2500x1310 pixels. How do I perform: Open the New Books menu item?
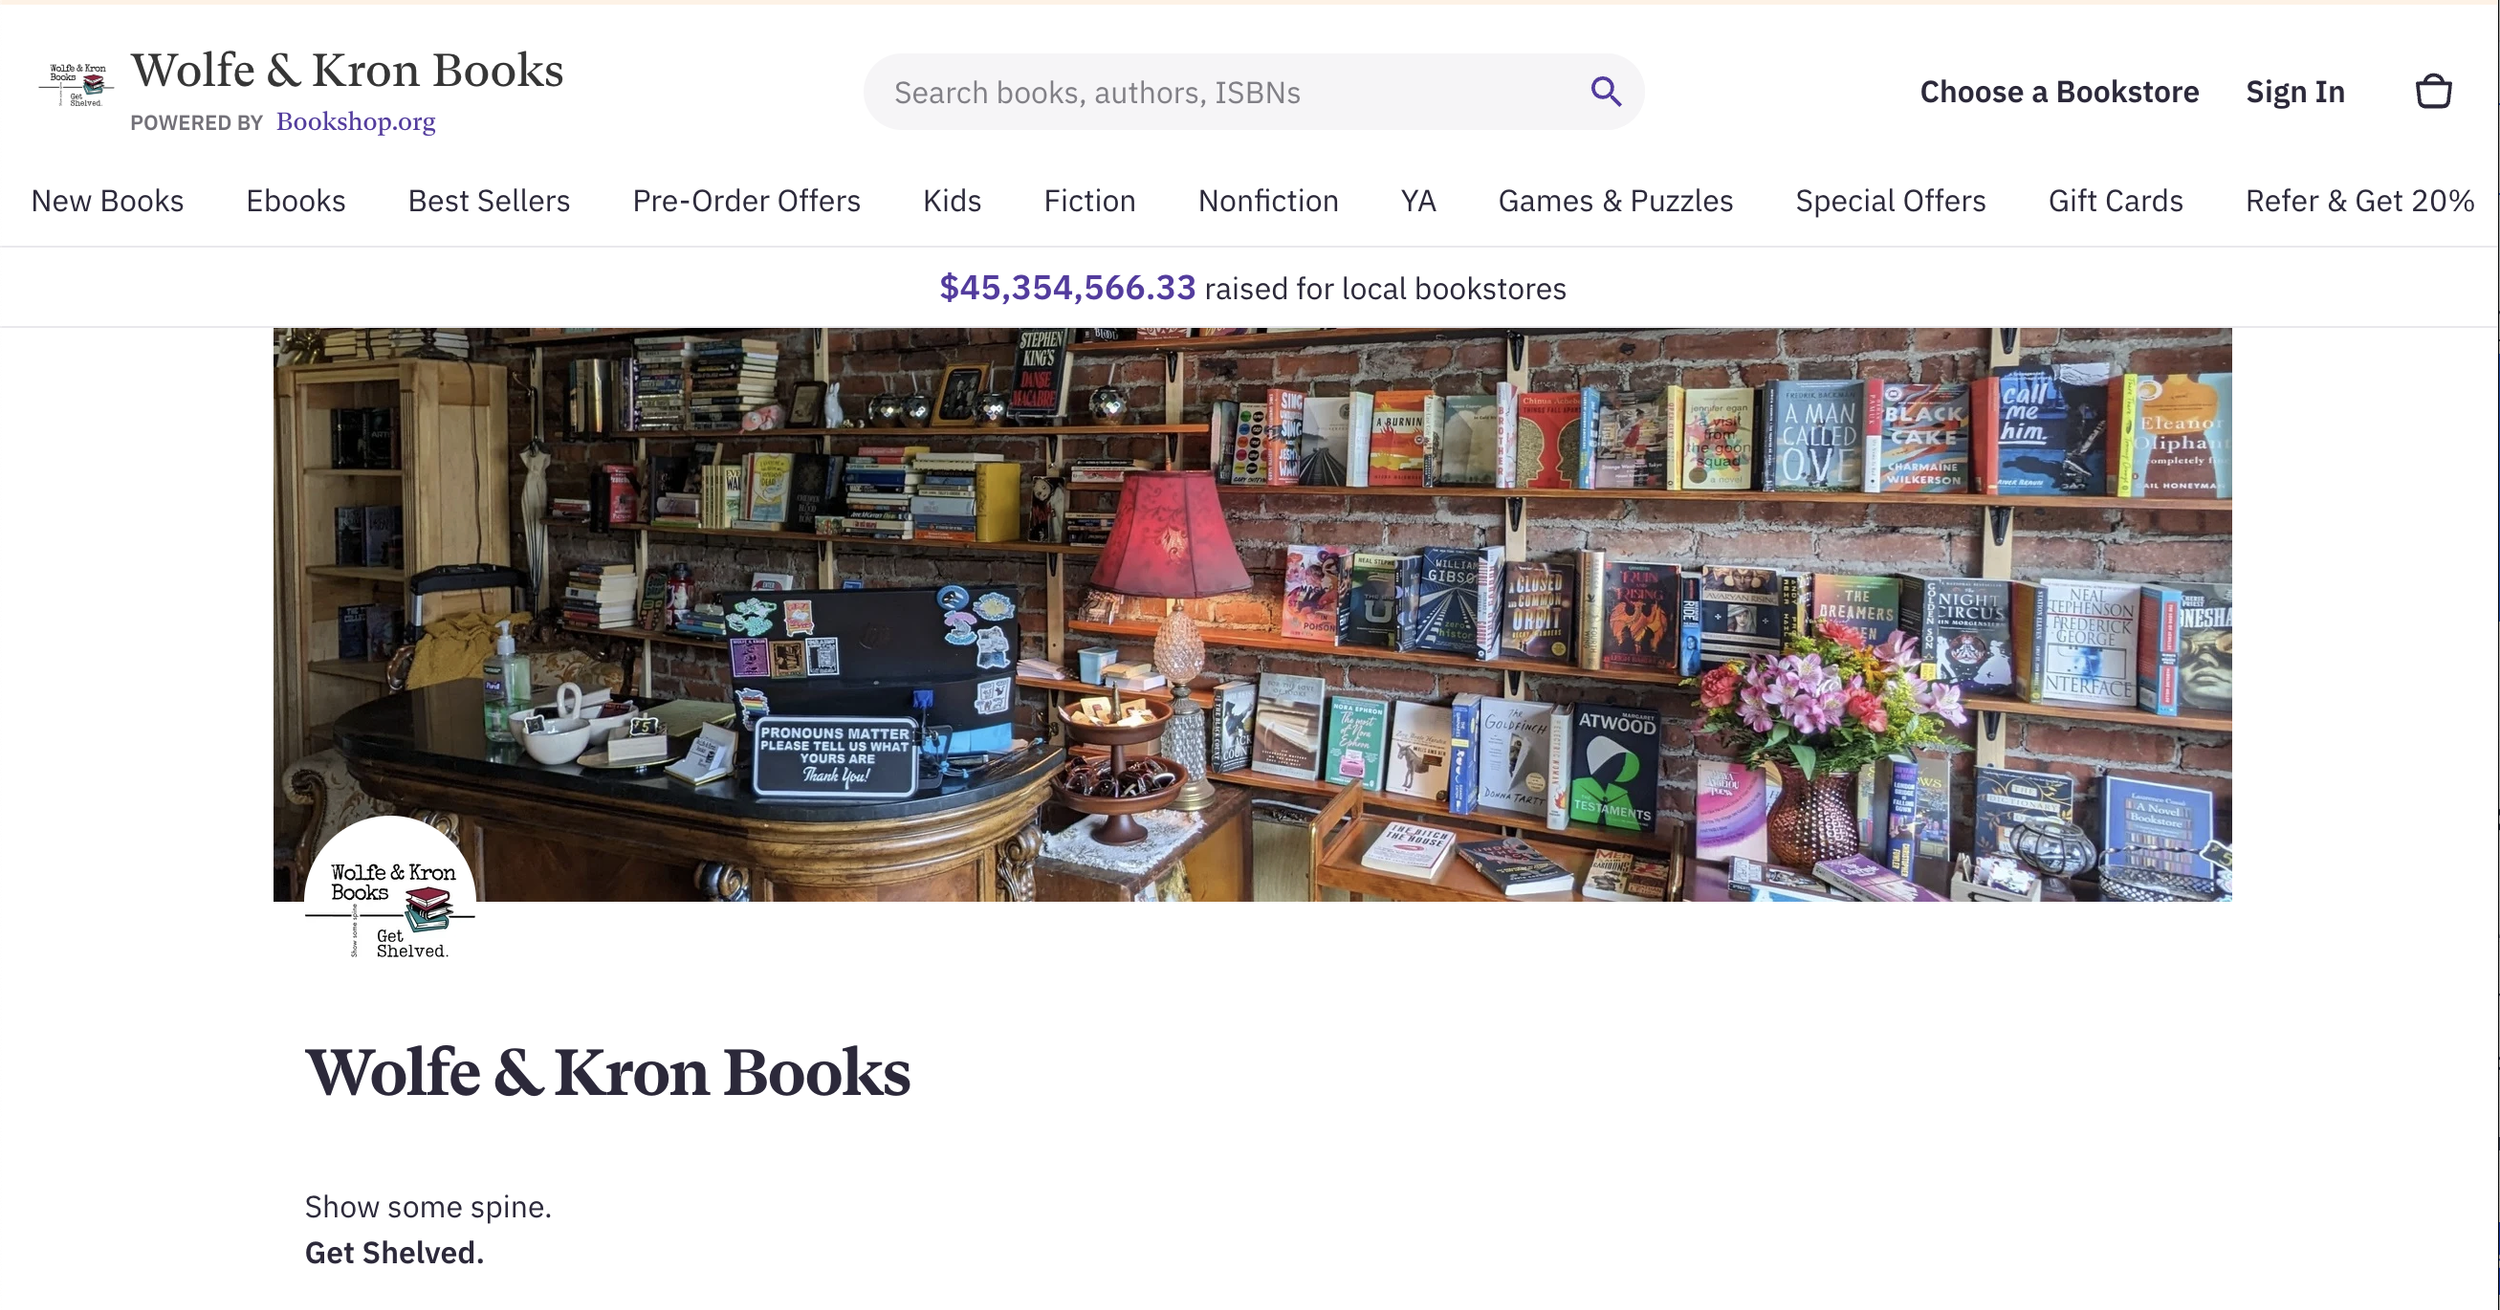tap(108, 201)
